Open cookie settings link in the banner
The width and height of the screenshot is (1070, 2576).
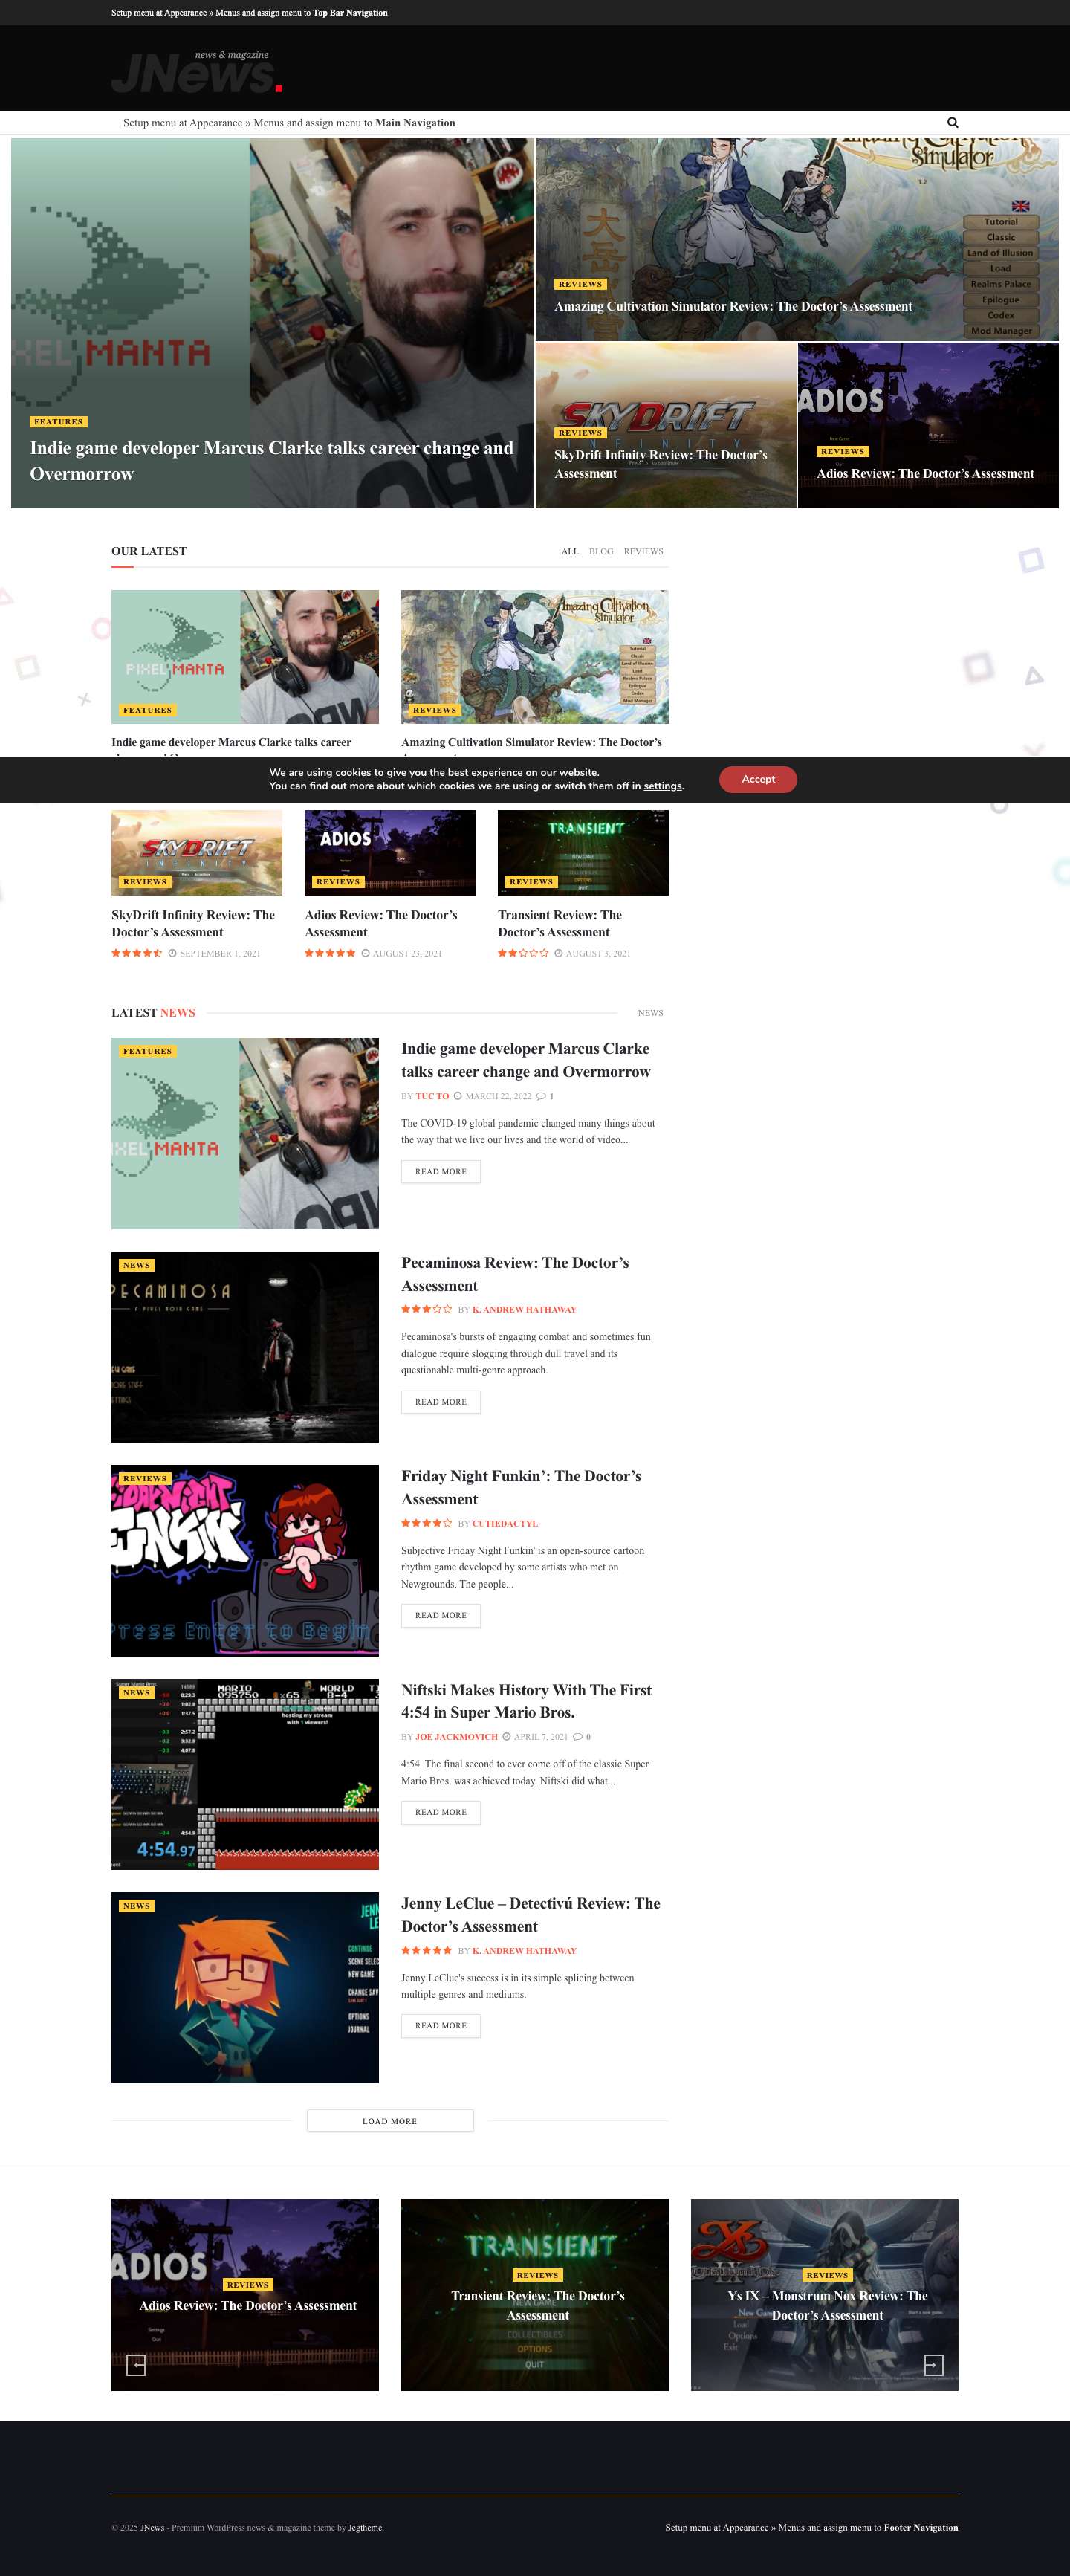click(663, 786)
